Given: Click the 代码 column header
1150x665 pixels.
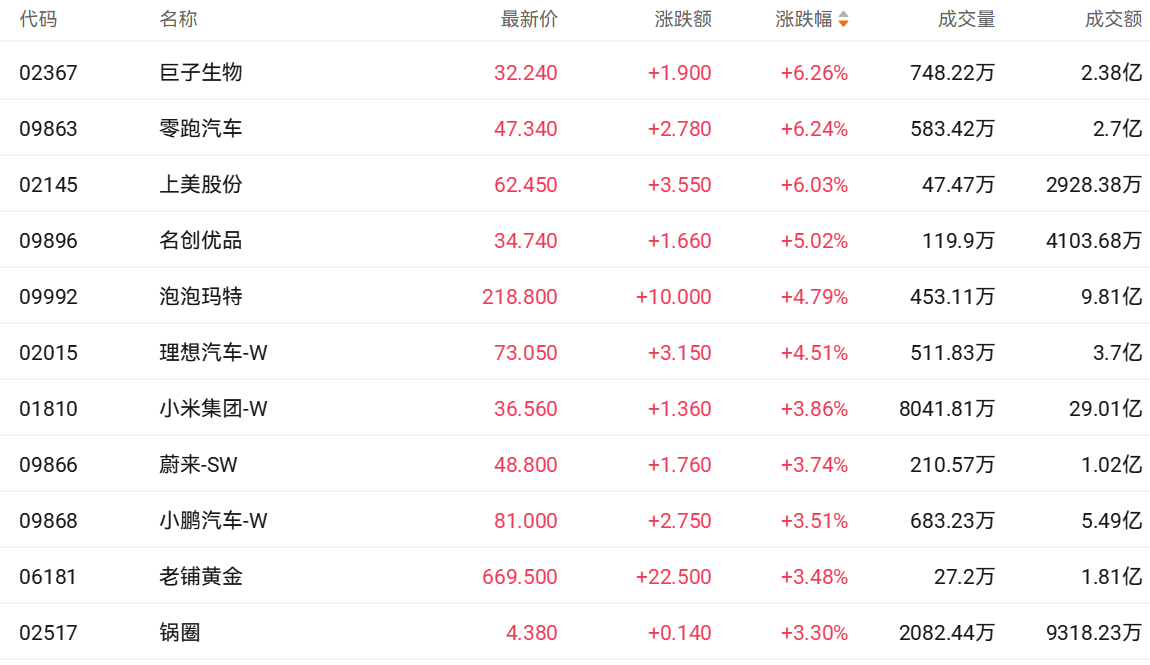Looking at the screenshot, I should 38,20.
